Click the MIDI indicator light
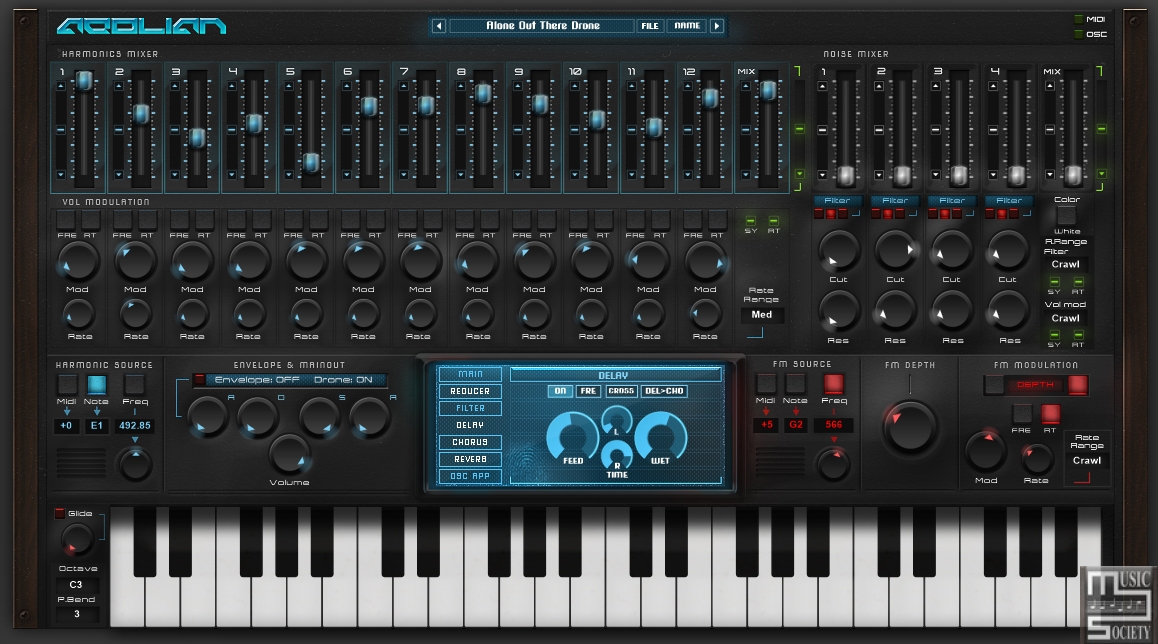This screenshot has width=1158, height=644. (x=1078, y=19)
